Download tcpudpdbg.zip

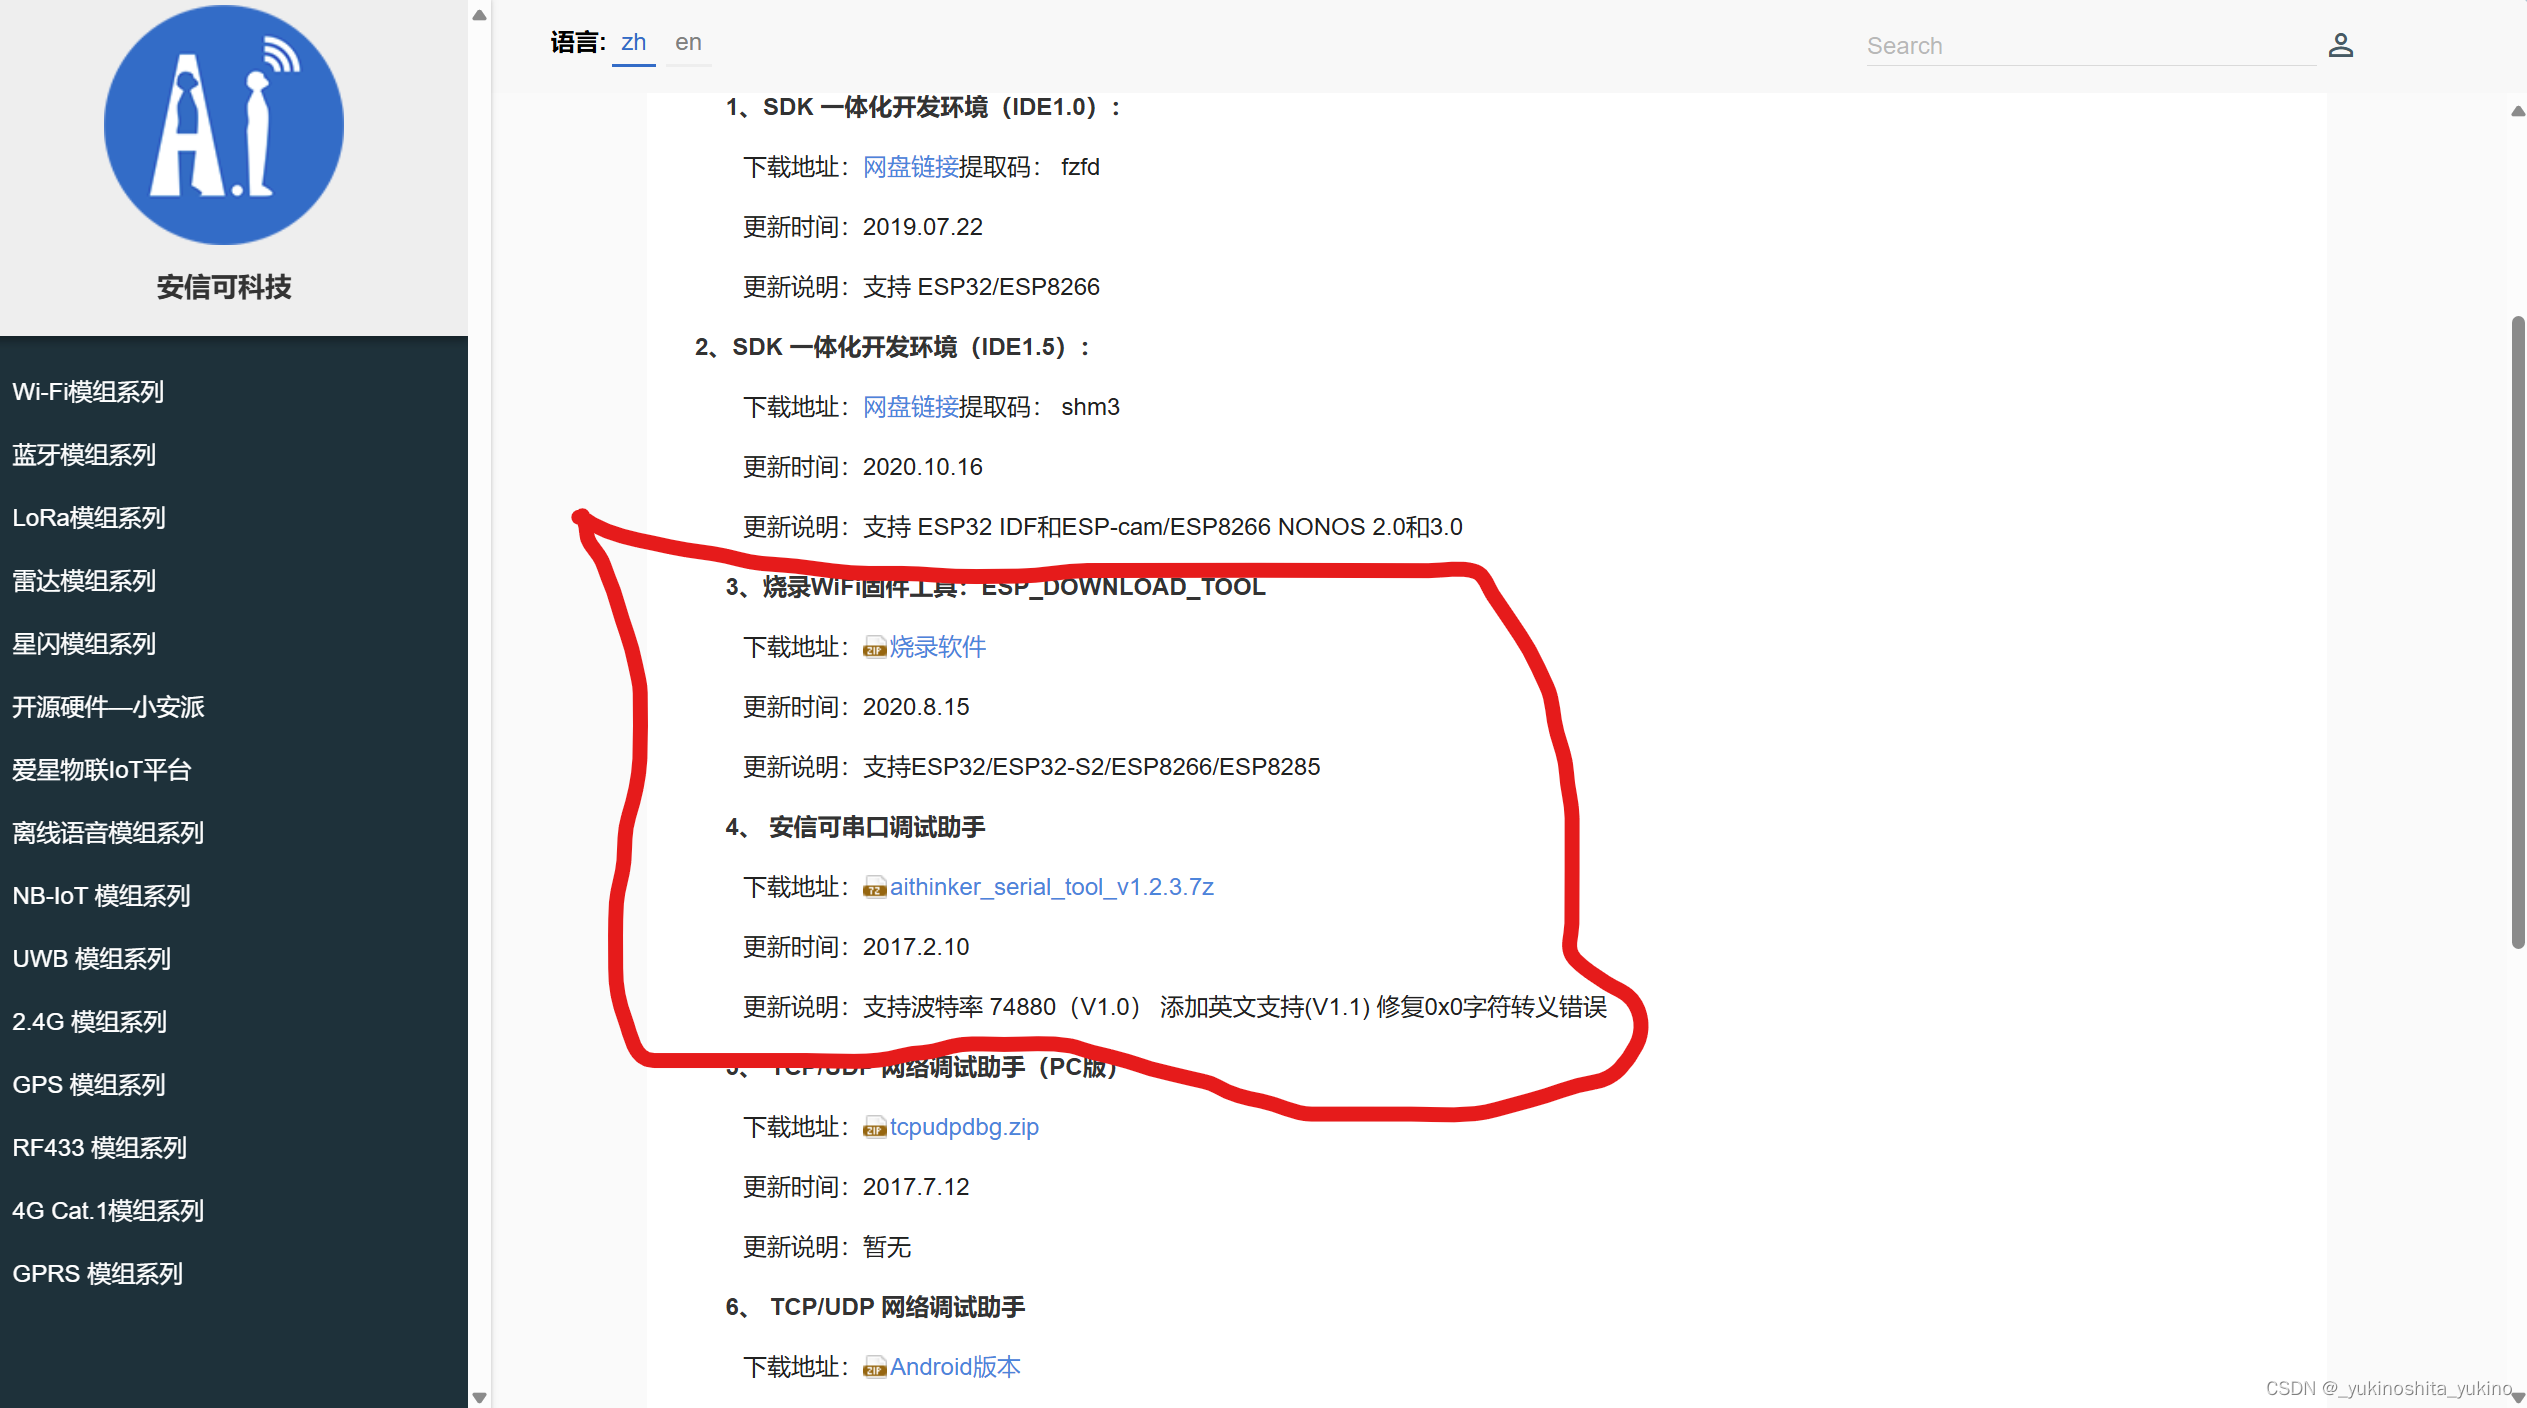[x=964, y=1127]
